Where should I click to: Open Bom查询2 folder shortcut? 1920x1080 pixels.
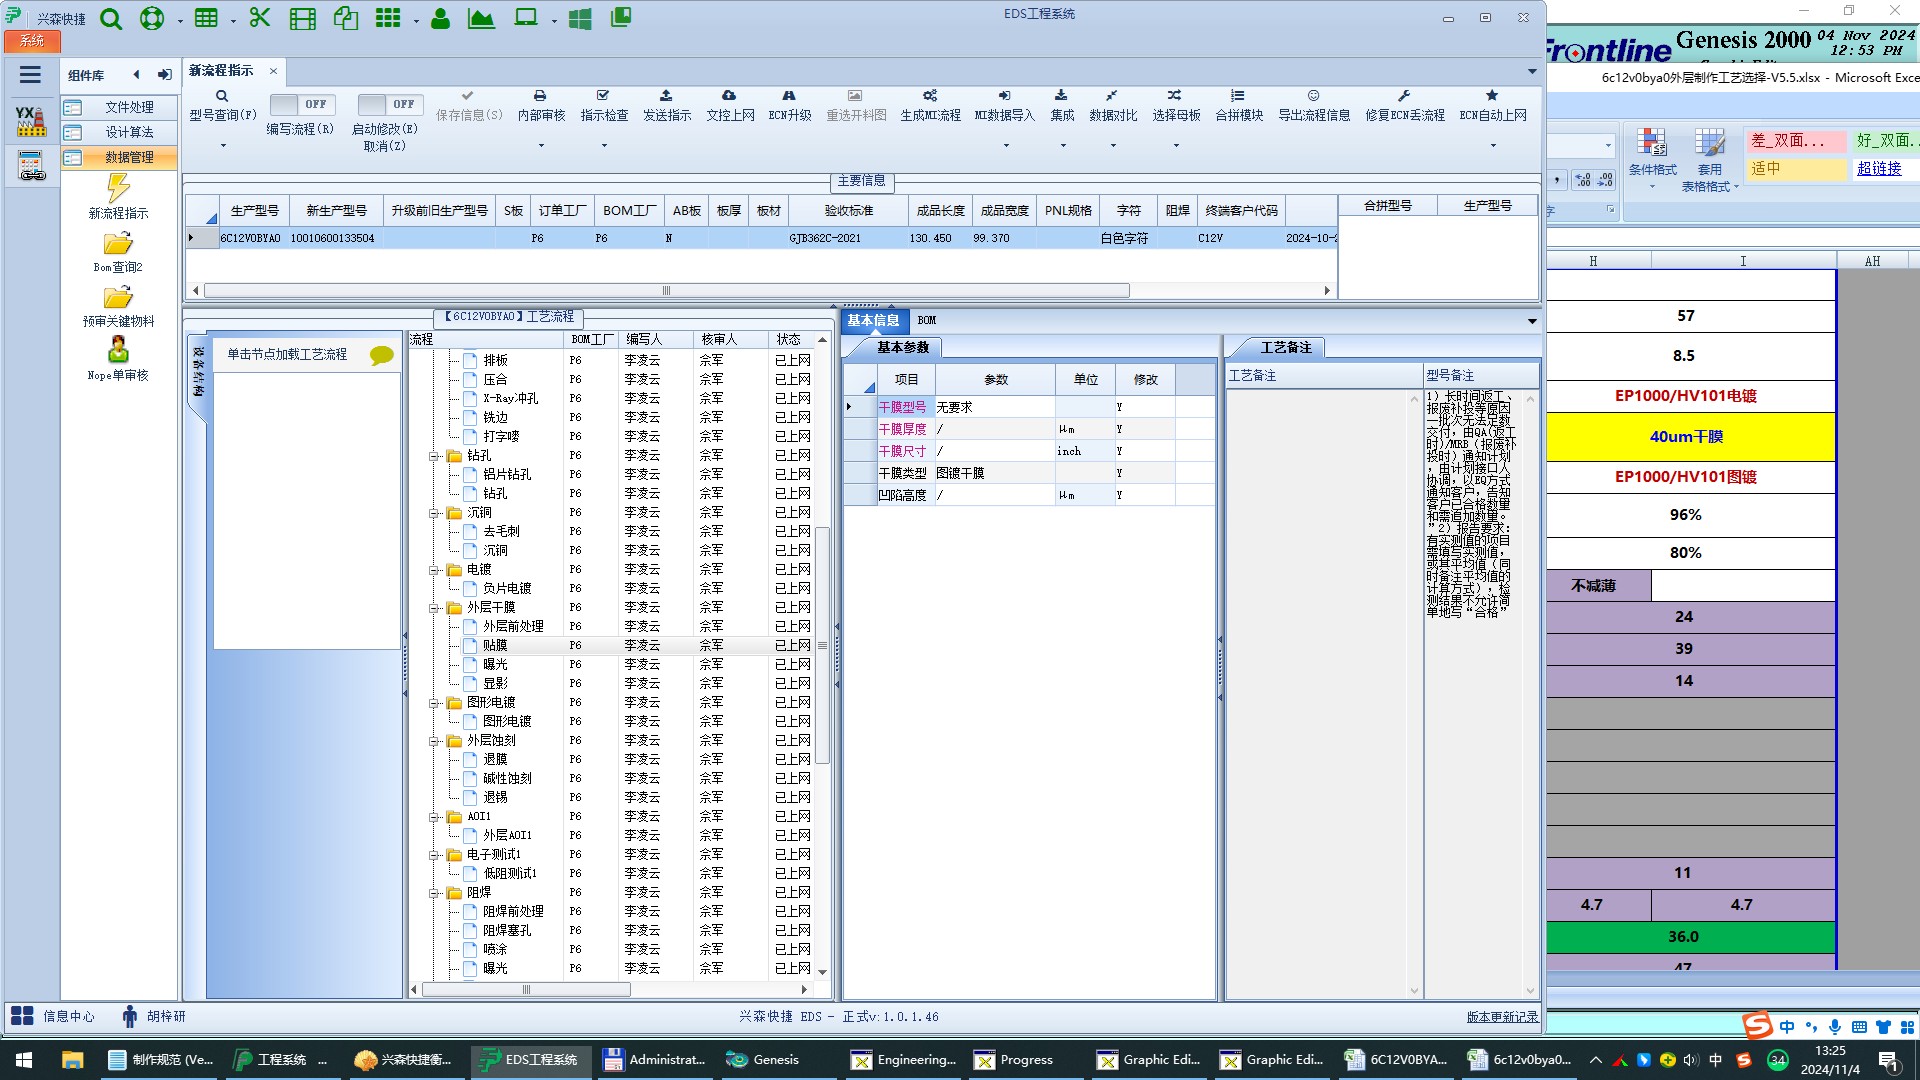tap(118, 252)
